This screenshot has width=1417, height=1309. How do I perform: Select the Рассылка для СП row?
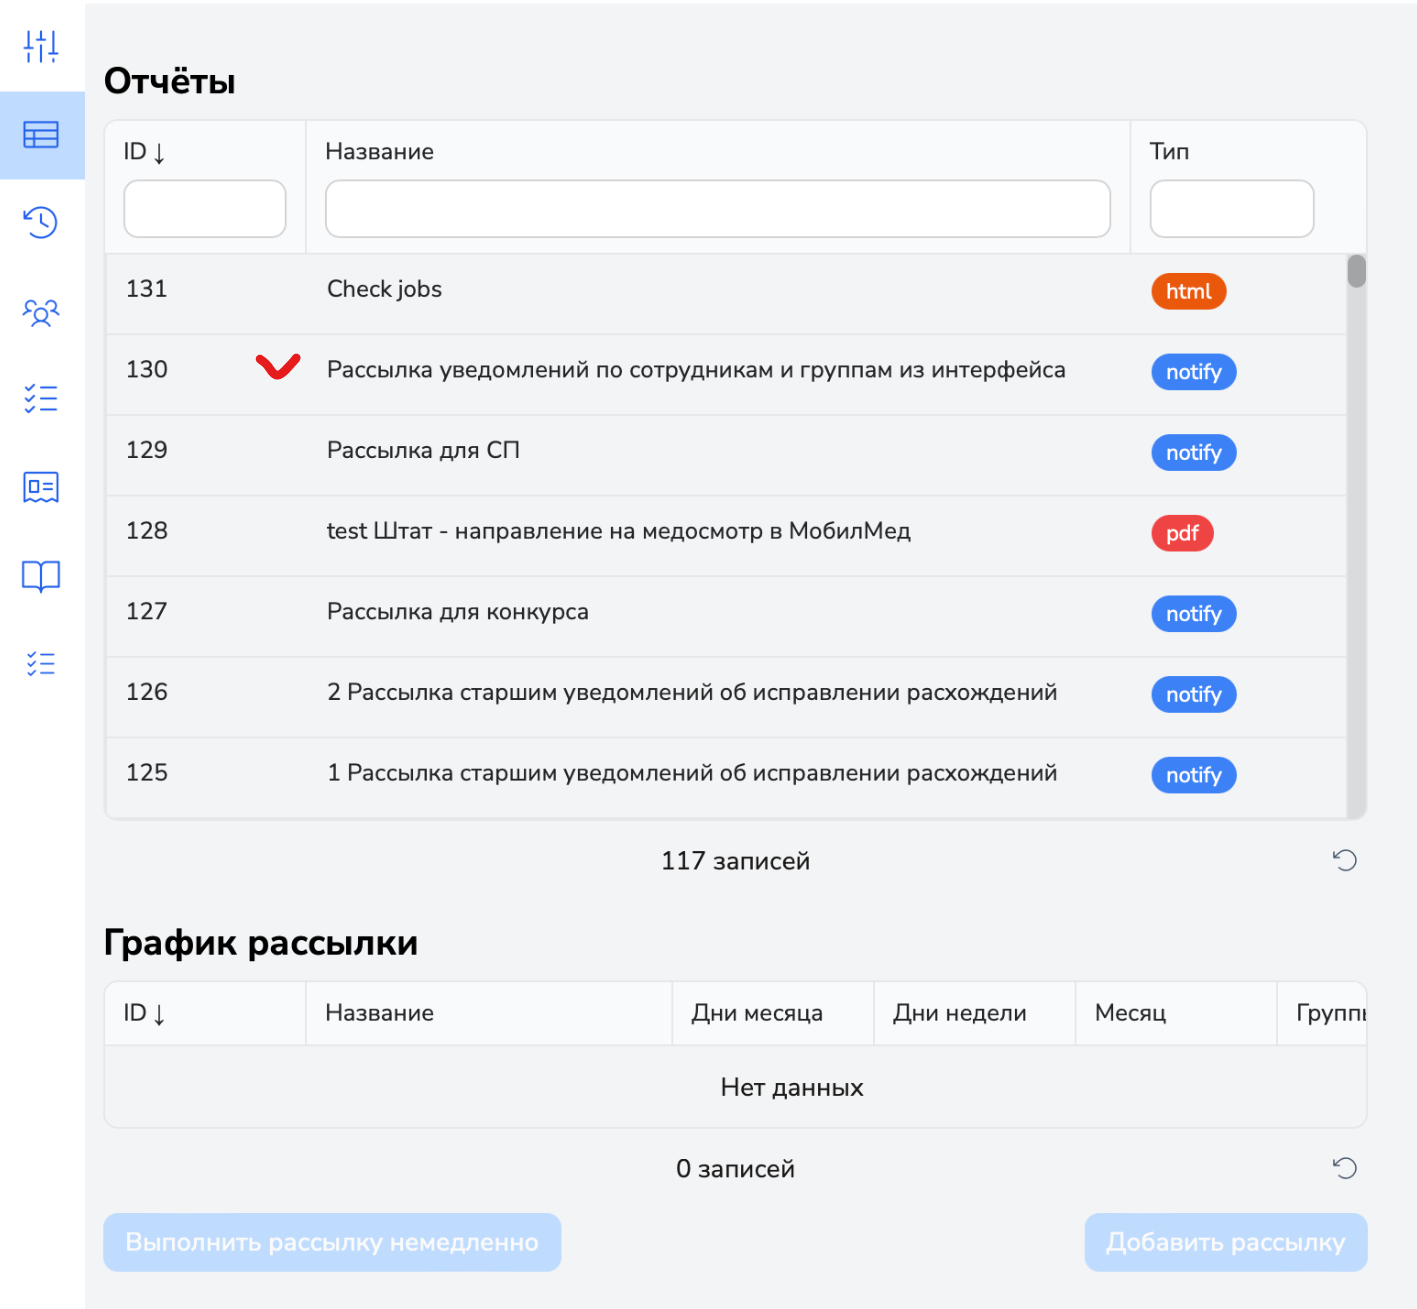(x=423, y=451)
